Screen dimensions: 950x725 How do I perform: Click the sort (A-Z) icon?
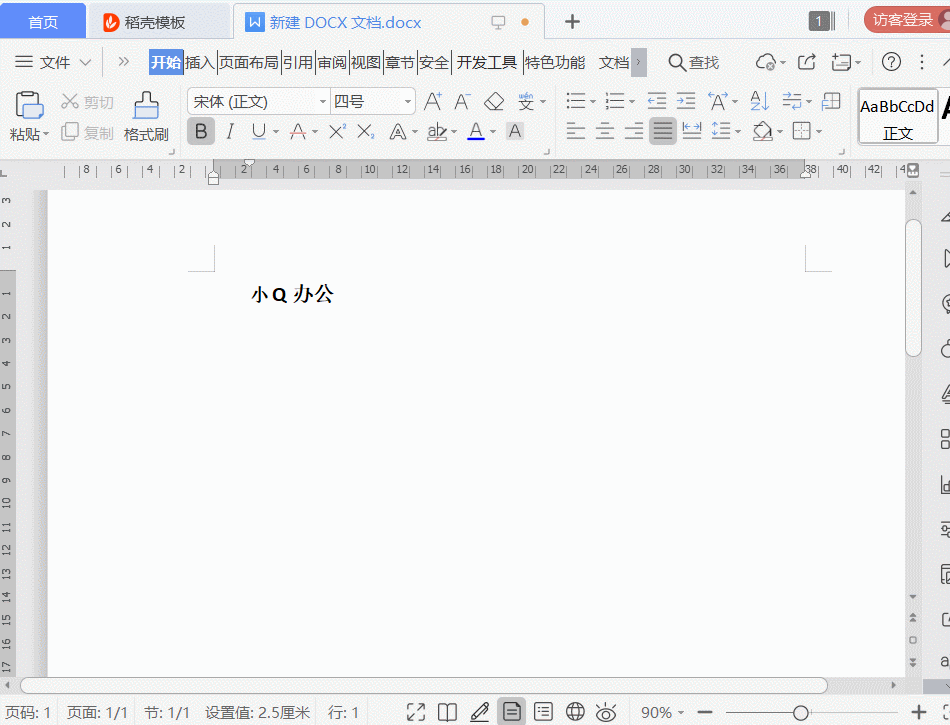coord(759,101)
